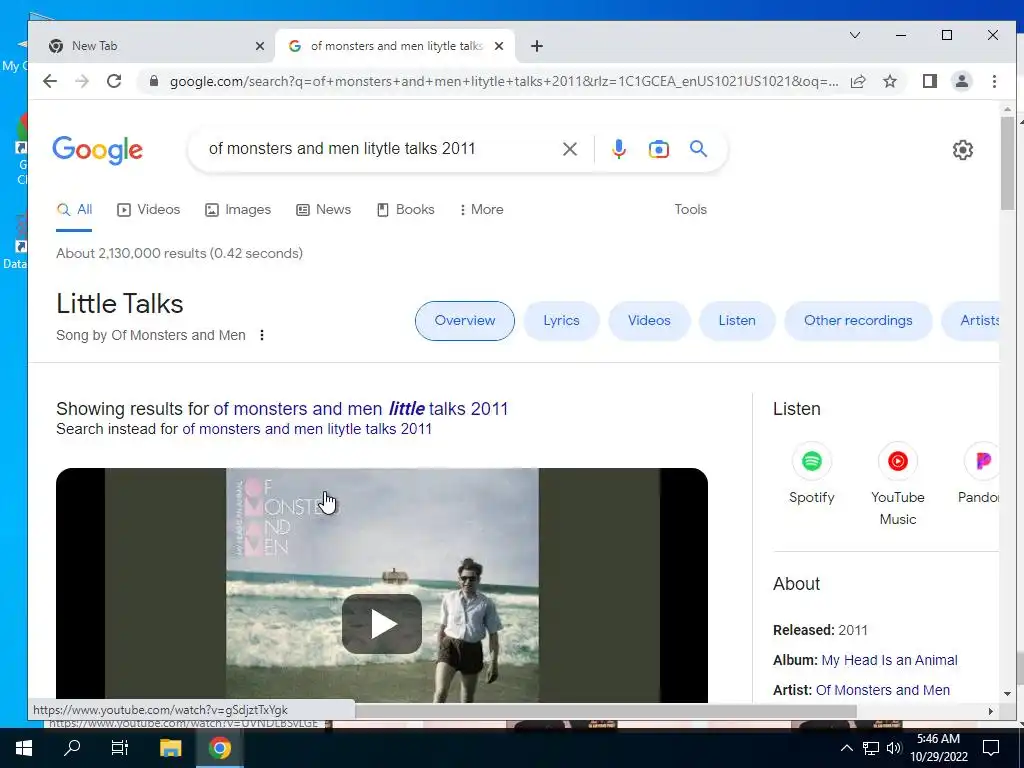The image size is (1024, 768).
Task: Open three-dot options beside song subtitle
Action: click(x=262, y=335)
